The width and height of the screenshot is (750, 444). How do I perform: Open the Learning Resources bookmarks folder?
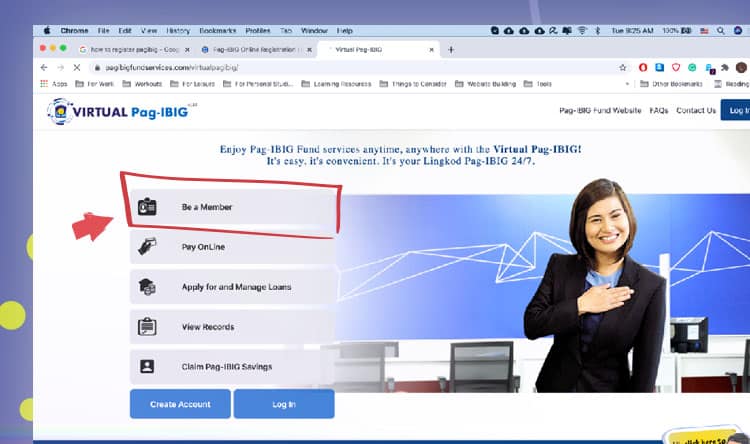pos(336,84)
